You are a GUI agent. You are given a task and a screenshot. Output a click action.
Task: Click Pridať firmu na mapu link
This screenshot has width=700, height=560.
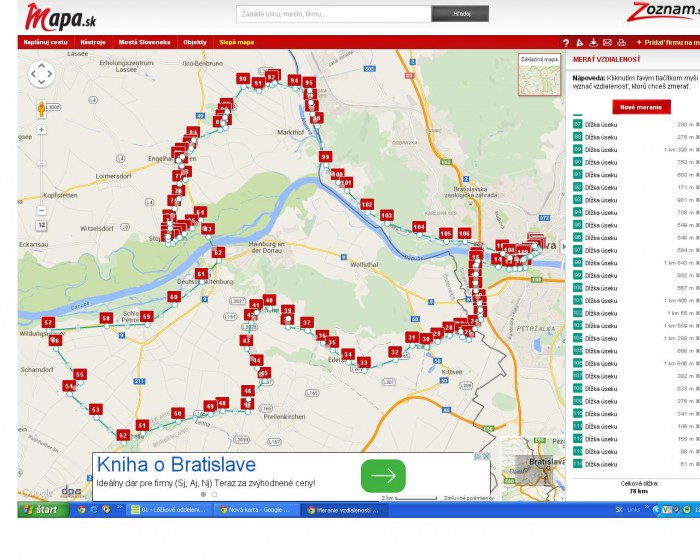point(668,42)
